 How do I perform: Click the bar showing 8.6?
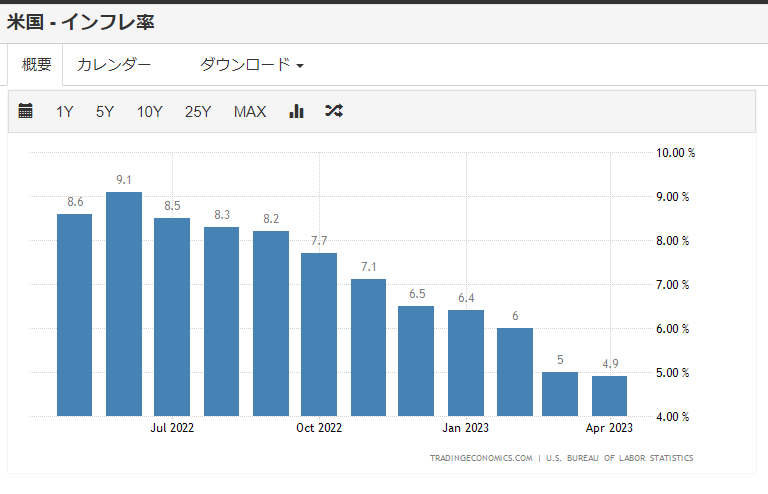[x=74, y=315]
